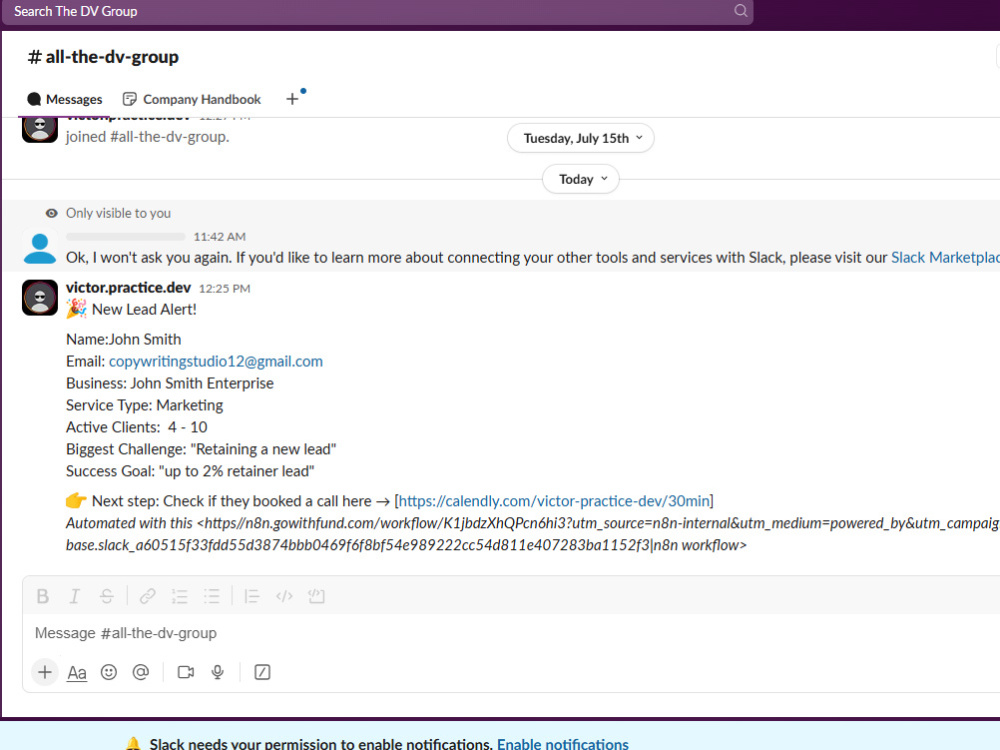This screenshot has height=750, width=1000.
Task: Open the attachments plus button in composer
Action: pyautogui.click(x=45, y=672)
